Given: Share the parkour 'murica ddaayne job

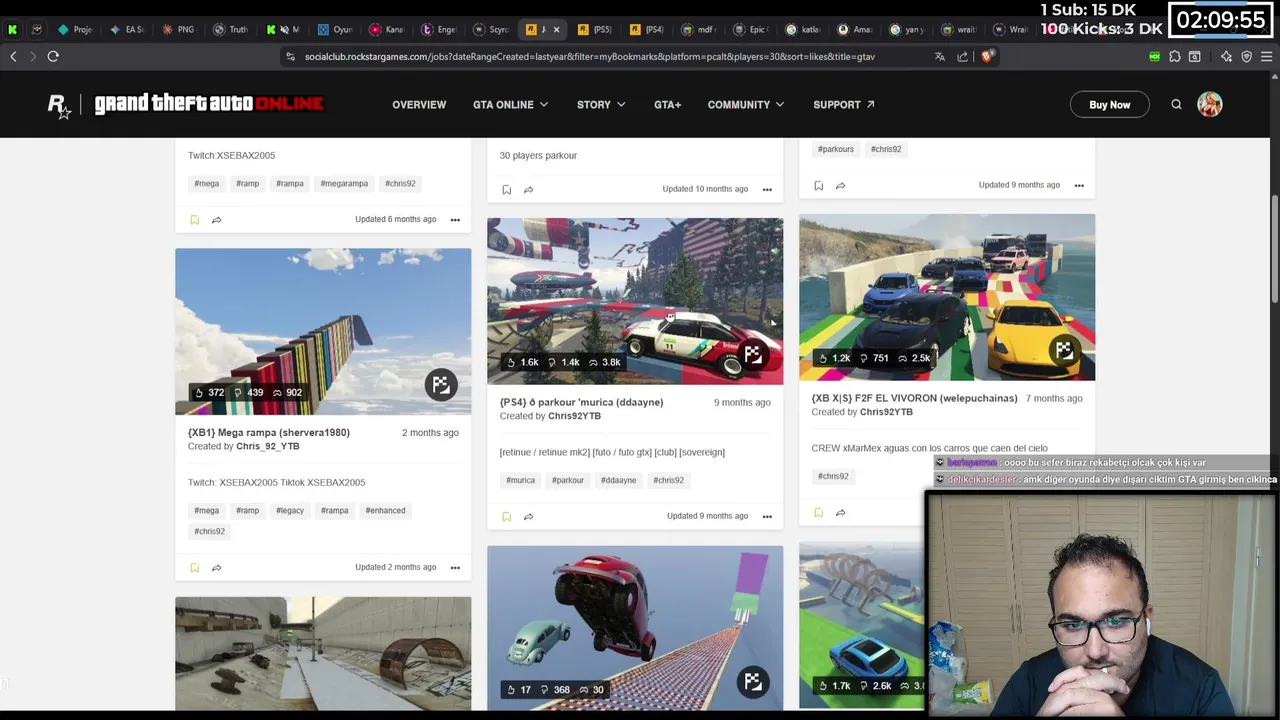Looking at the screenshot, I should [x=528, y=517].
